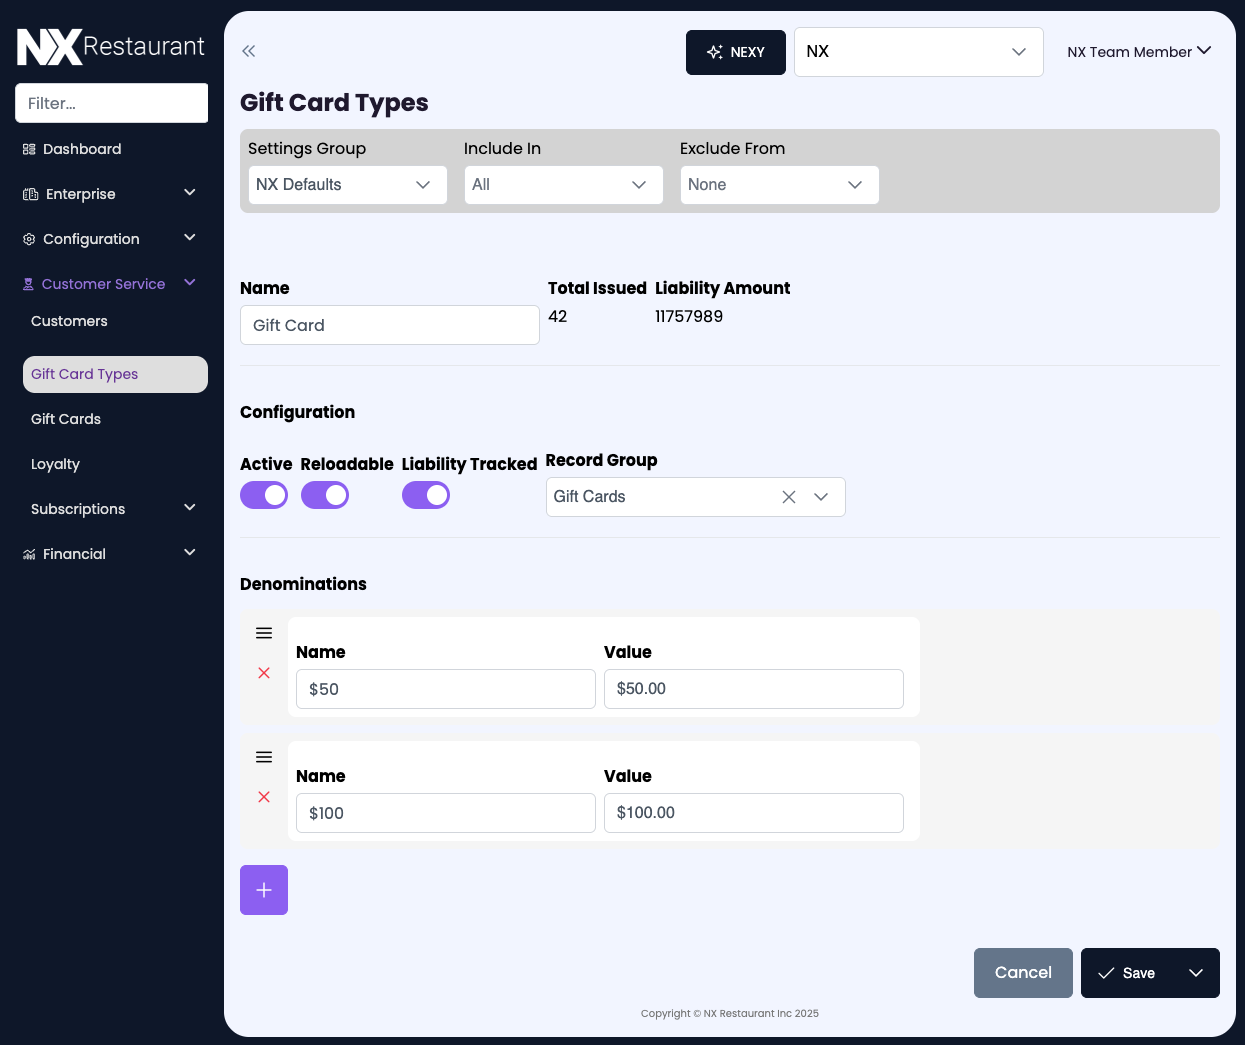
Task: Click the gift card Name input field
Action: [390, 325]
